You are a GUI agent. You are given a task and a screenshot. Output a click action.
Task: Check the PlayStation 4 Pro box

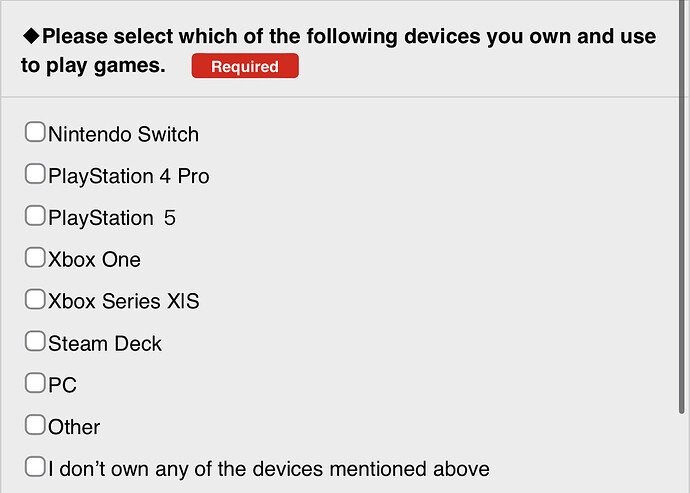[x=35, y=174]
